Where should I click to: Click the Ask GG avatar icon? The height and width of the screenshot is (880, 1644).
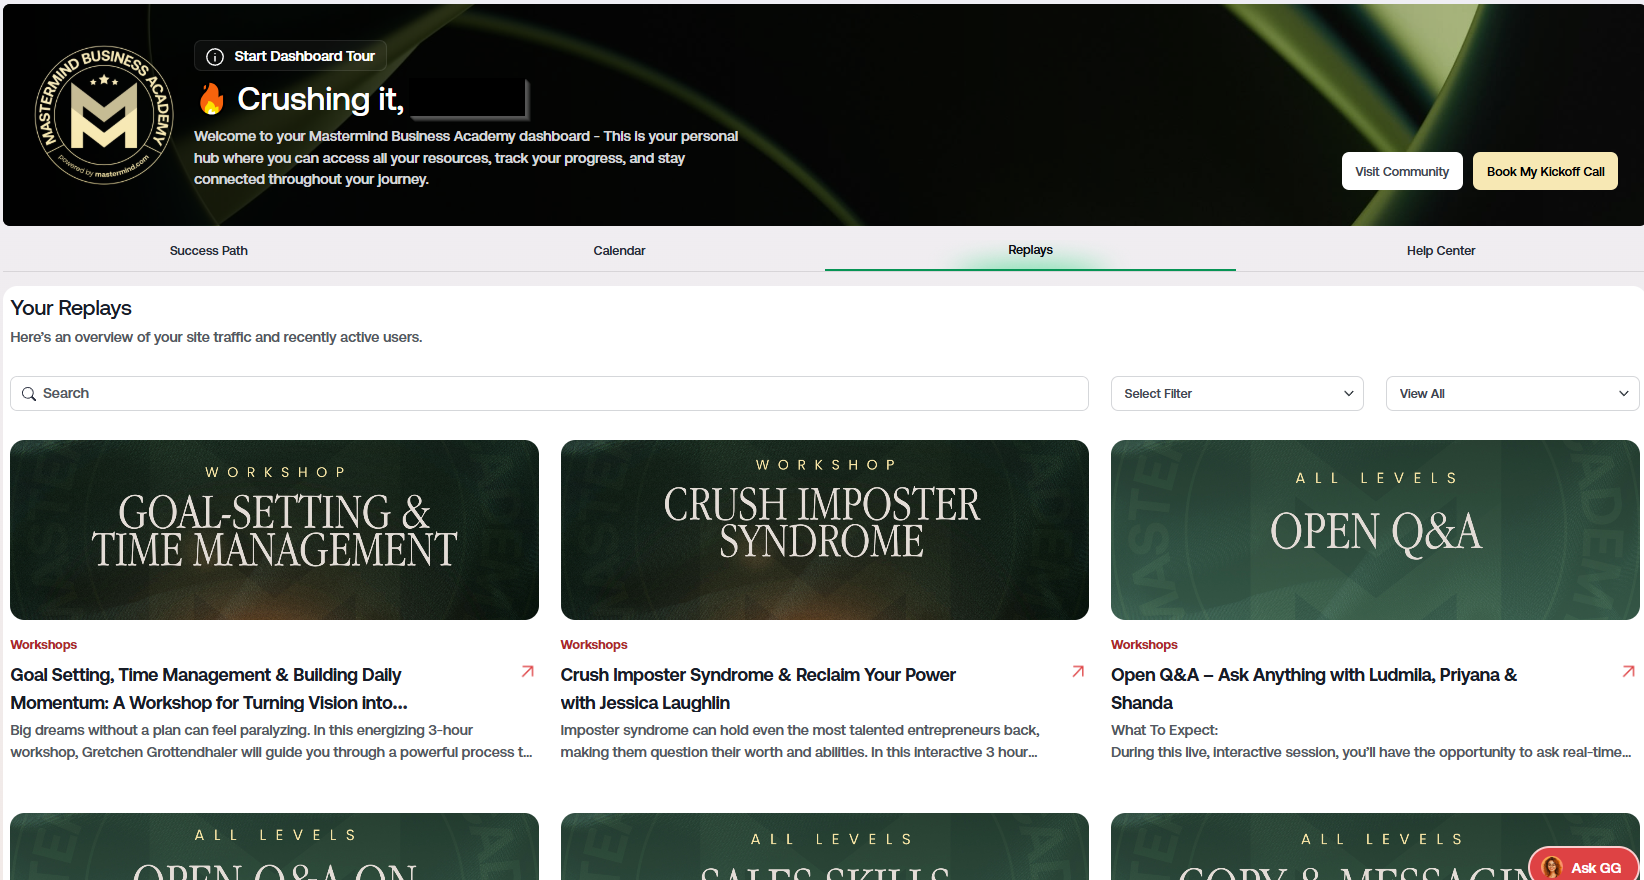[1552, 867]
